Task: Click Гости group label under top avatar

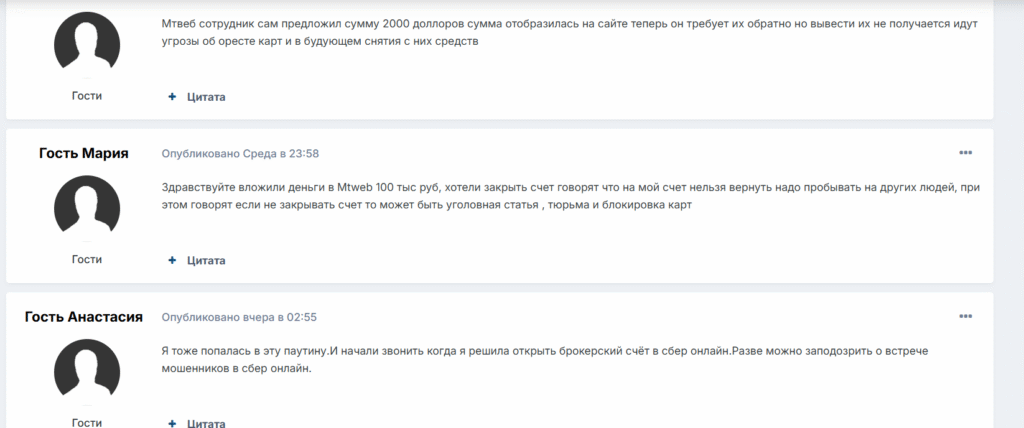Action: pos(87,95)
